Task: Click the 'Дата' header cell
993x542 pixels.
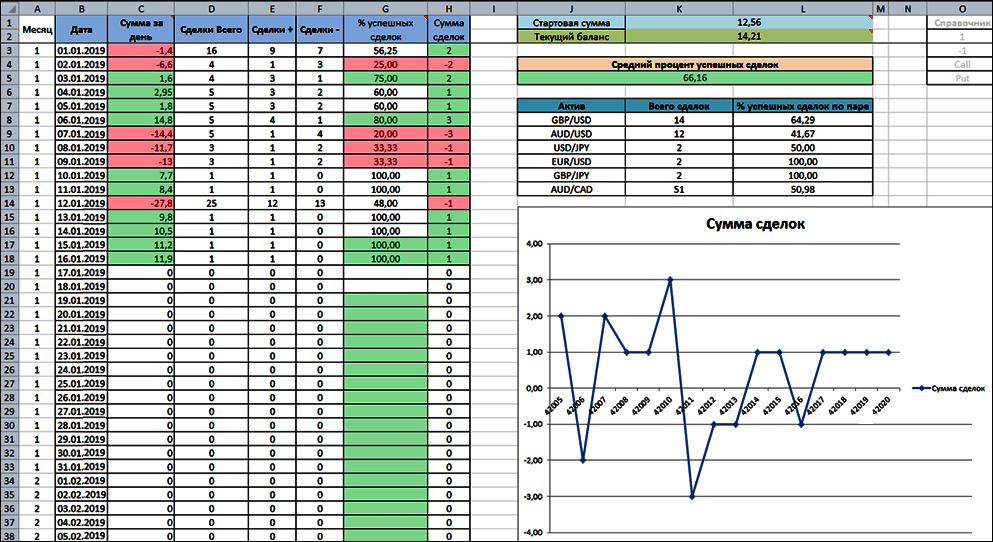Action: click(81, 29)
